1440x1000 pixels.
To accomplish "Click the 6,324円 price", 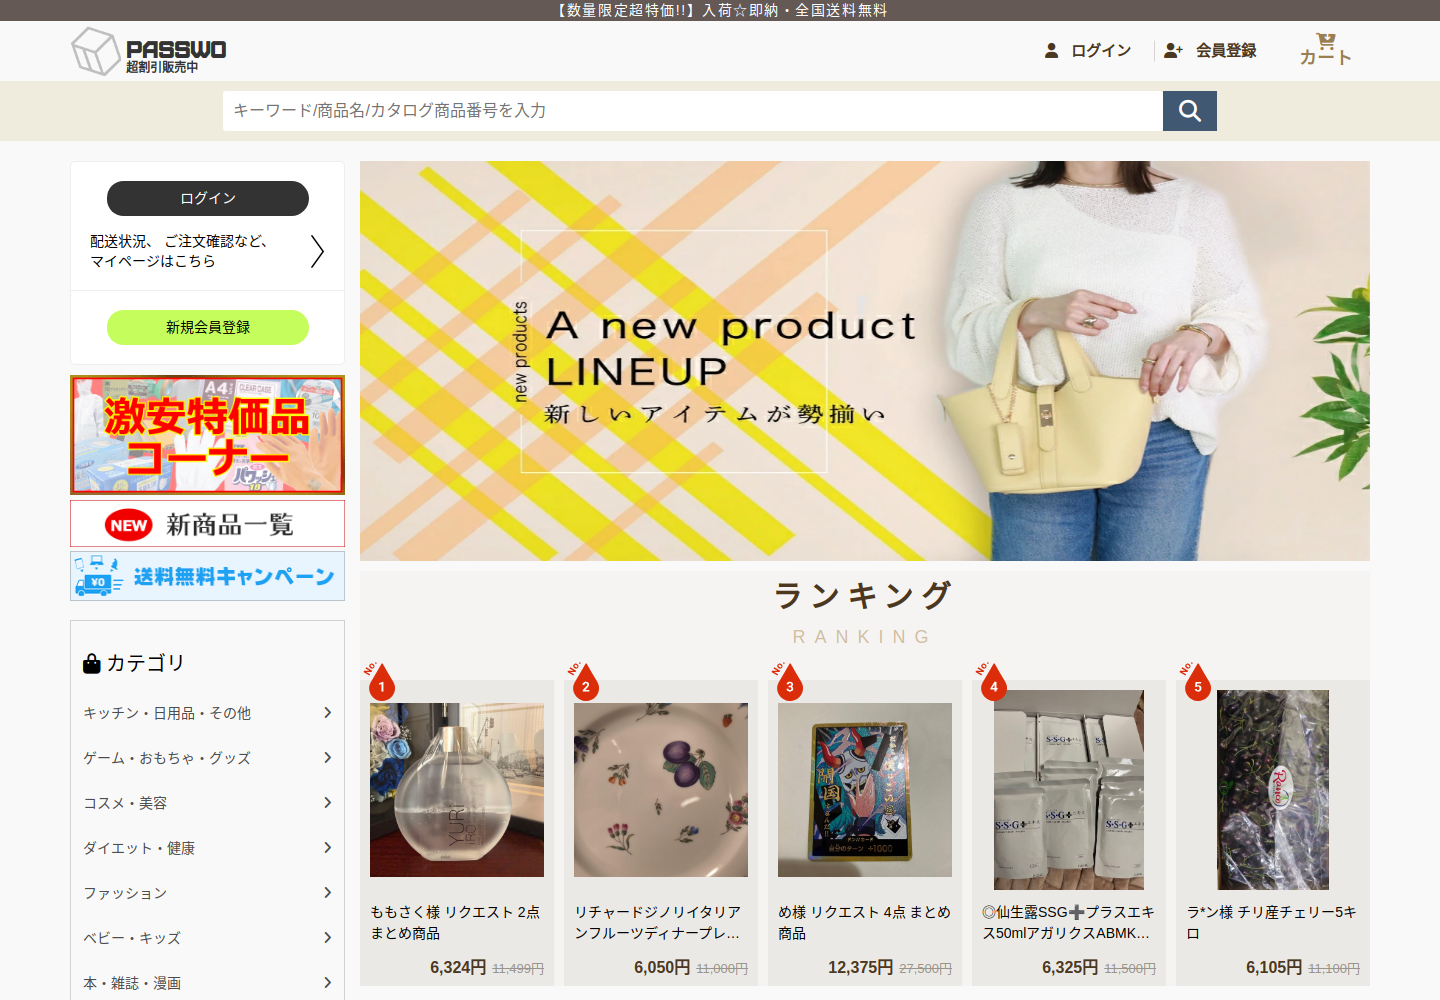I will (x=458, y=967).
